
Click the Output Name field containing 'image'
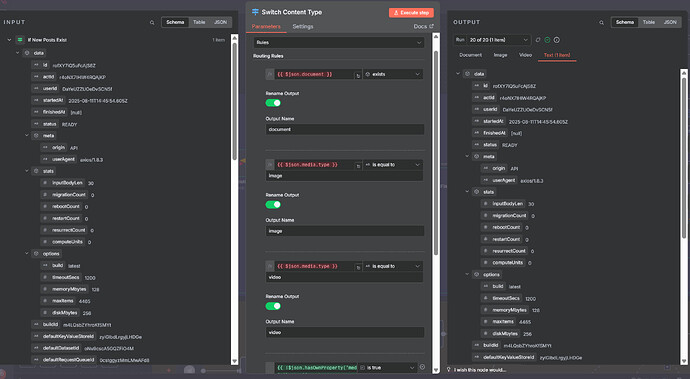345,231
